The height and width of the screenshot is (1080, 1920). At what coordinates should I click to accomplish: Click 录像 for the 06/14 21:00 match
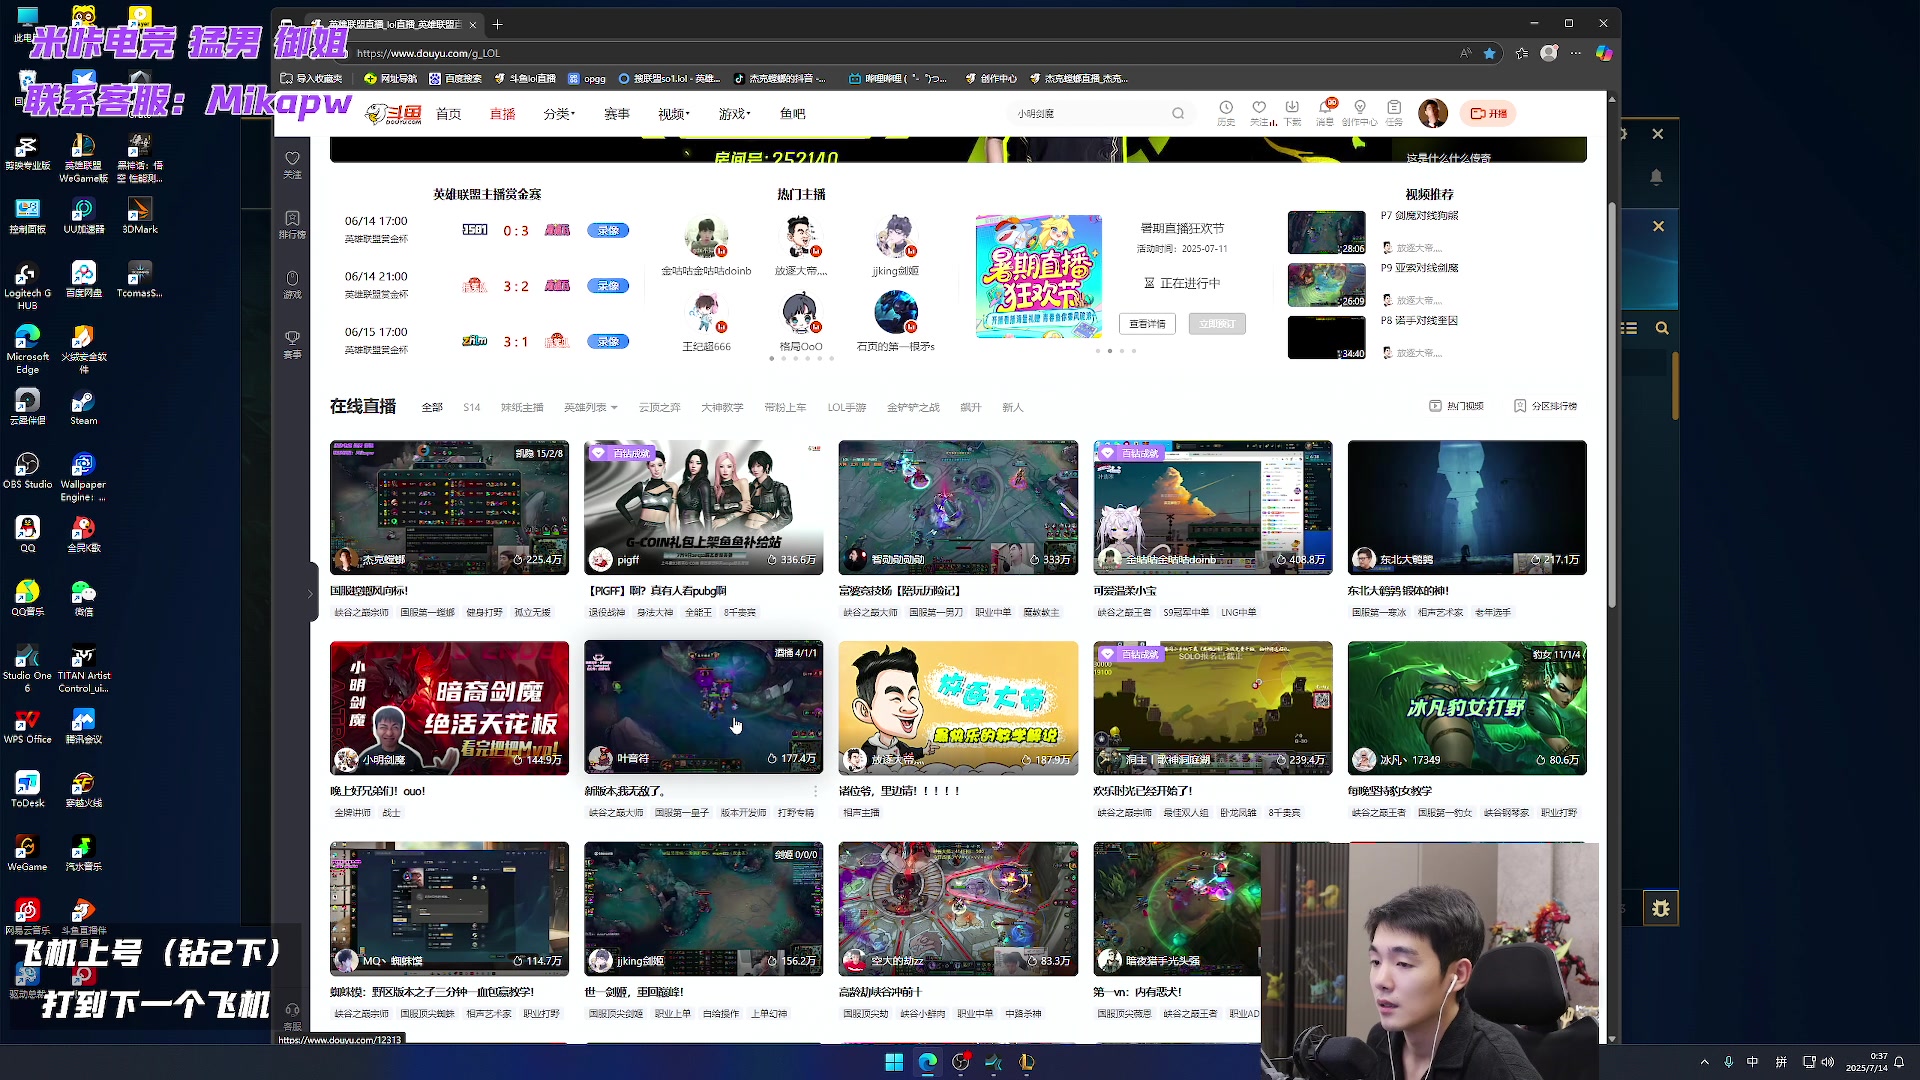coord(608,286)
